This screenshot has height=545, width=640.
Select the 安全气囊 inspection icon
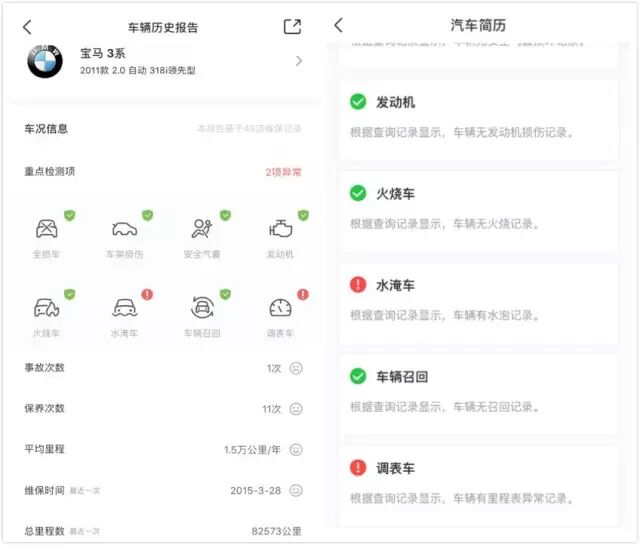pyautogui.click(x=202, y=229)
